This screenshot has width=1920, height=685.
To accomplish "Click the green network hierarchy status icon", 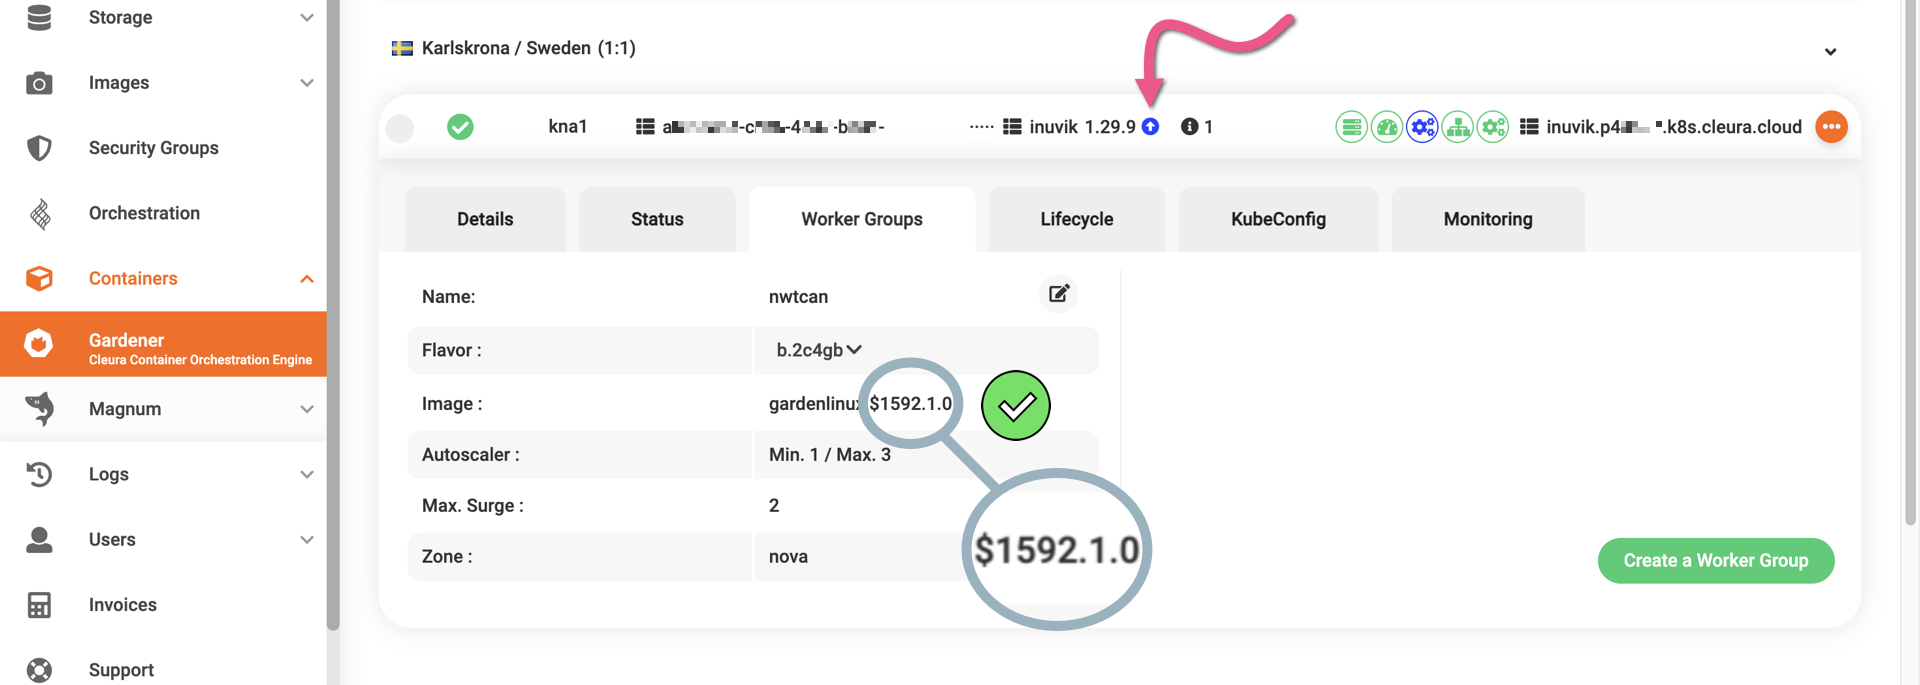I will pyautogui.click(x=1458, y=127).
